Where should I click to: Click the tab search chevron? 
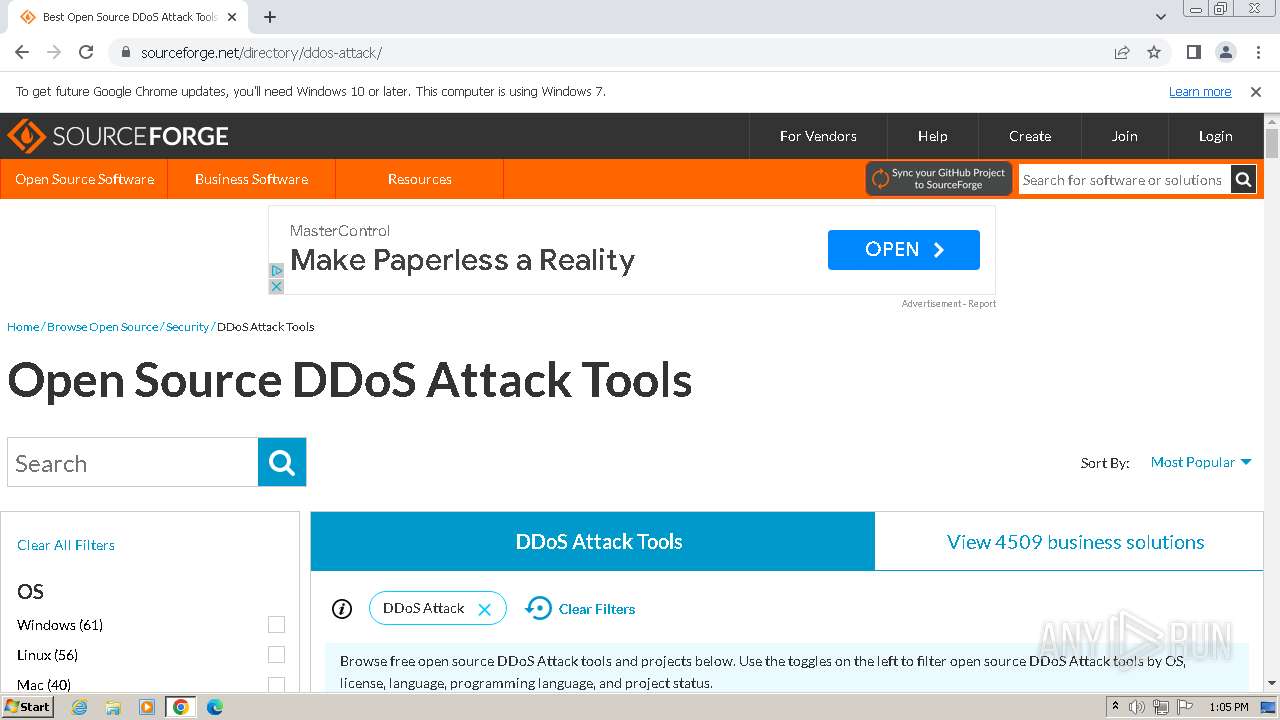[x=1161, y=17]
